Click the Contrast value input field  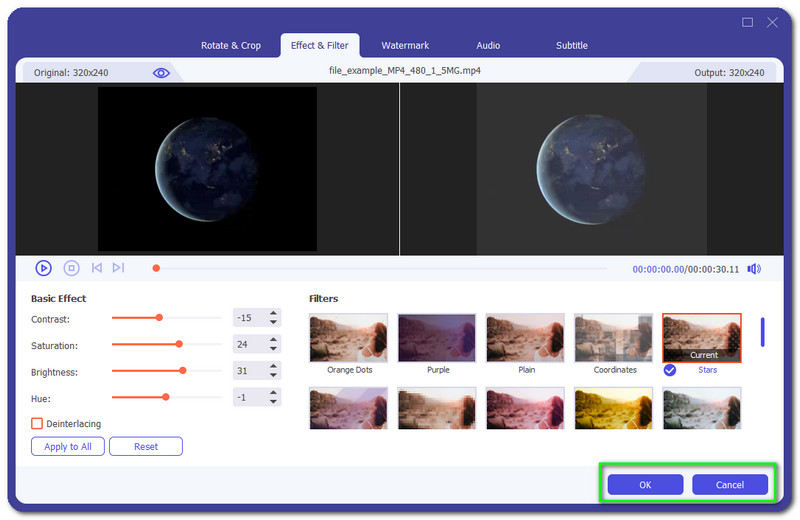tap(248, 318)
